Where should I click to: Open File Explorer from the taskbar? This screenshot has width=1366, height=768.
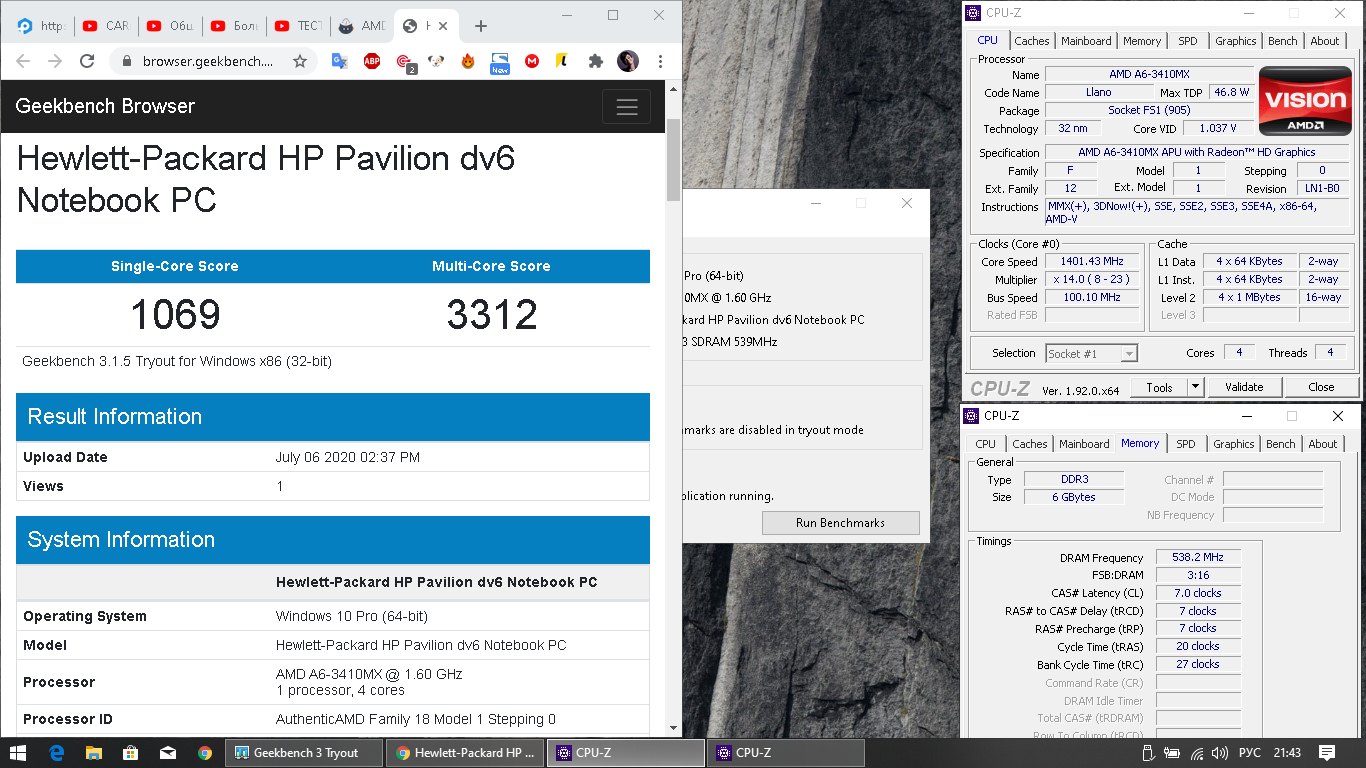(x=93, y=753)
